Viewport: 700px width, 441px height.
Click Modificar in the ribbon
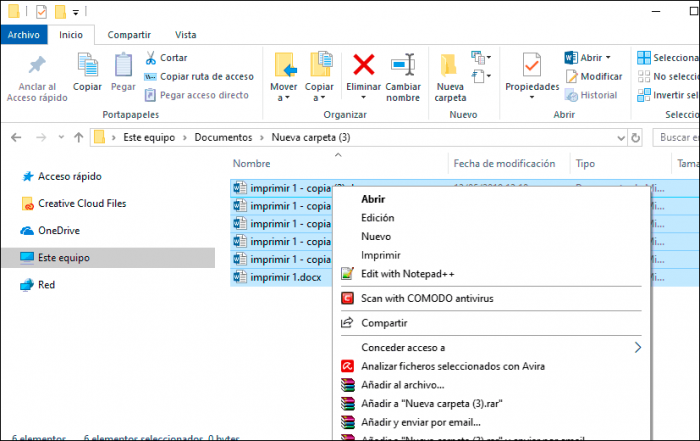(x=594, y=76)
